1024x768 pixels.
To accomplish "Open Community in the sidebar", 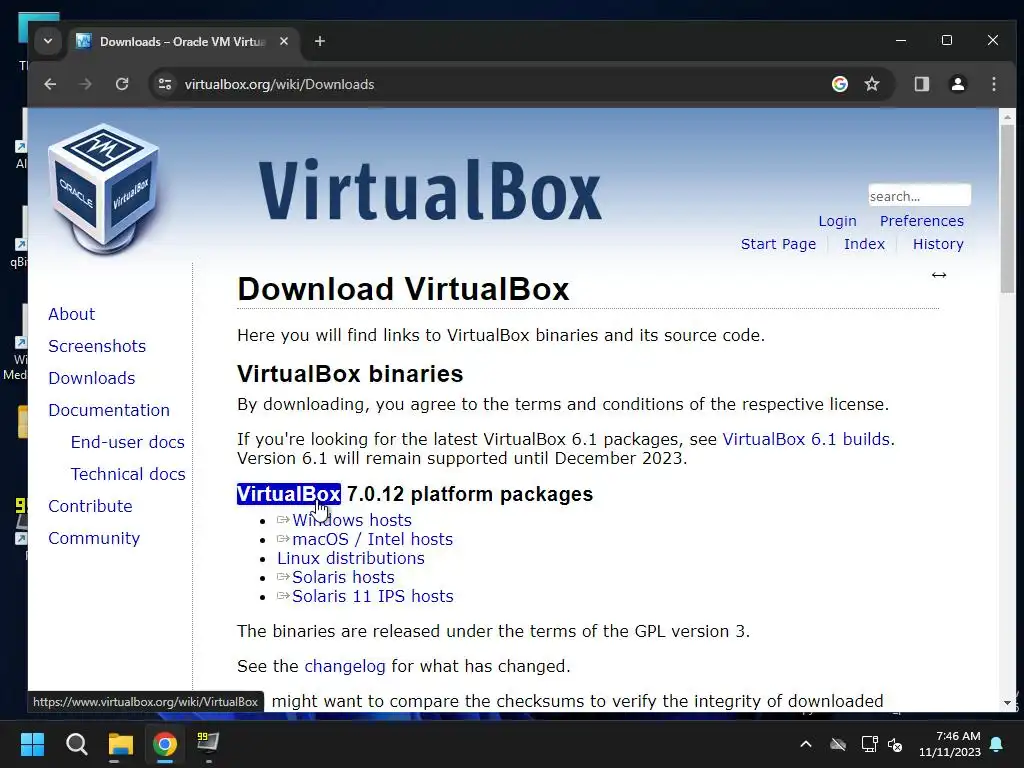I will 94,538.
